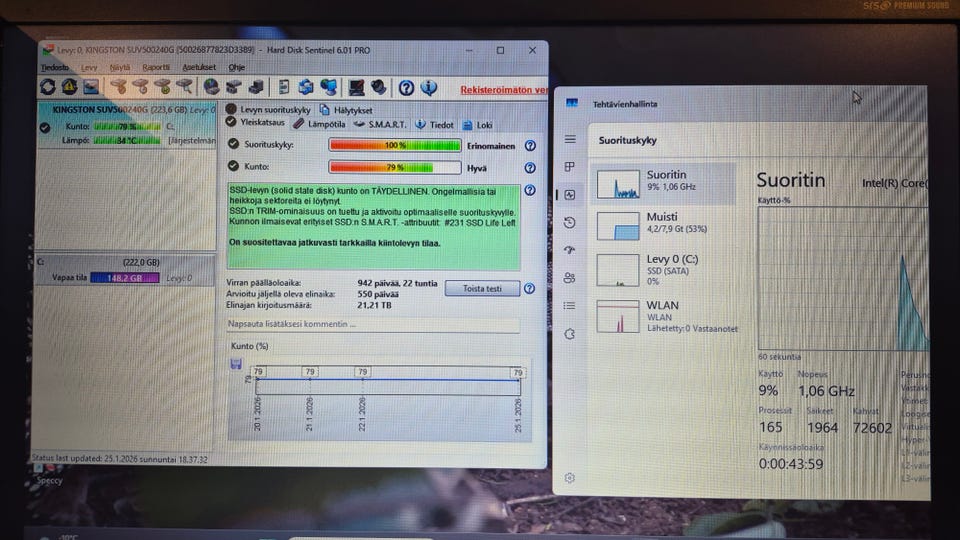This screenshot has height=540, width=960.
Task: Click the help icon beside Kunto bar
Action: click(530, 167)
